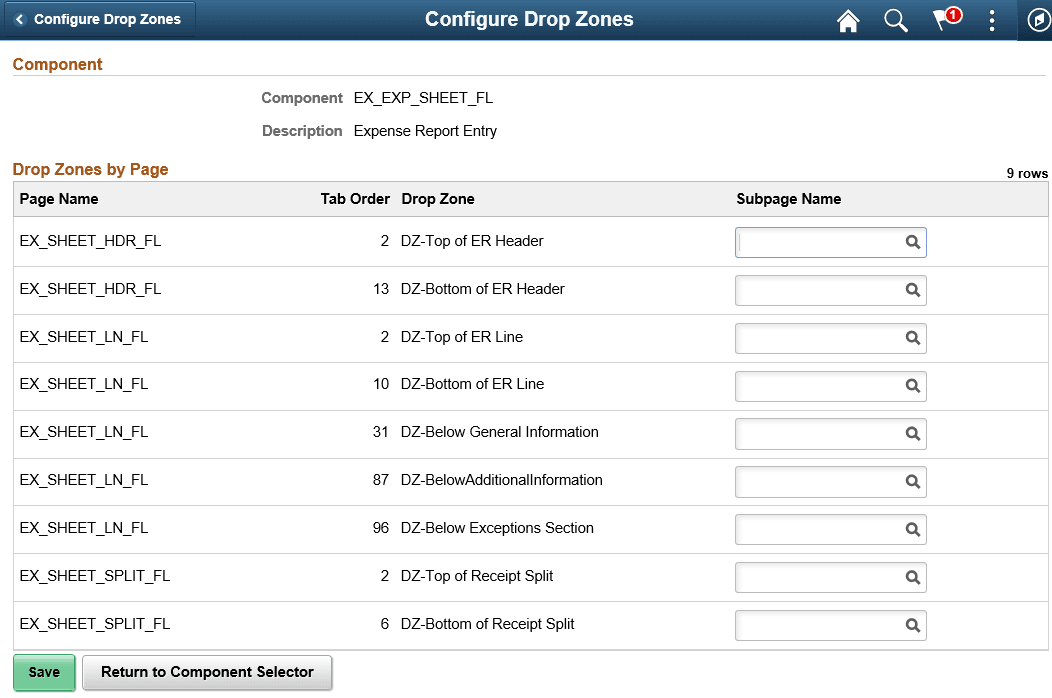The image size is (1052, 698).
Task: Expand the lookup prompt on DZ-Bottom of ER Line
Action: coord(912,386)
